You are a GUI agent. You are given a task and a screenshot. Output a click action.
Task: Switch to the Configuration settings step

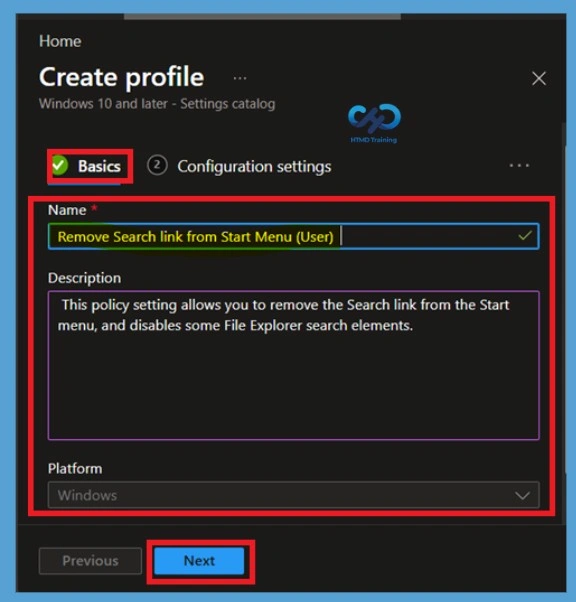(239, 166)
